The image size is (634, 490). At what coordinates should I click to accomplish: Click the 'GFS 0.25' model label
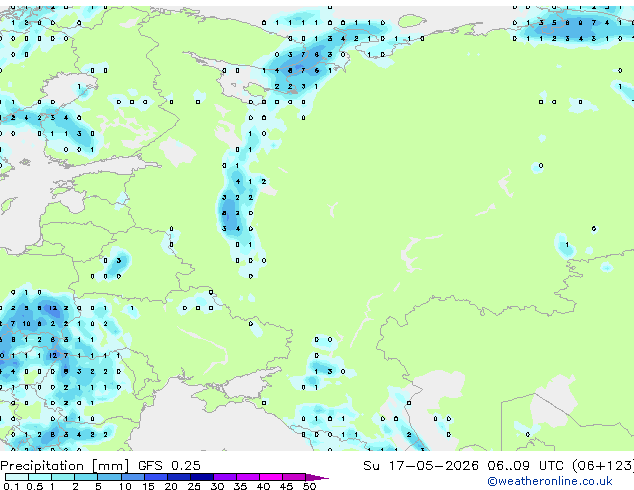coord(169,466)
